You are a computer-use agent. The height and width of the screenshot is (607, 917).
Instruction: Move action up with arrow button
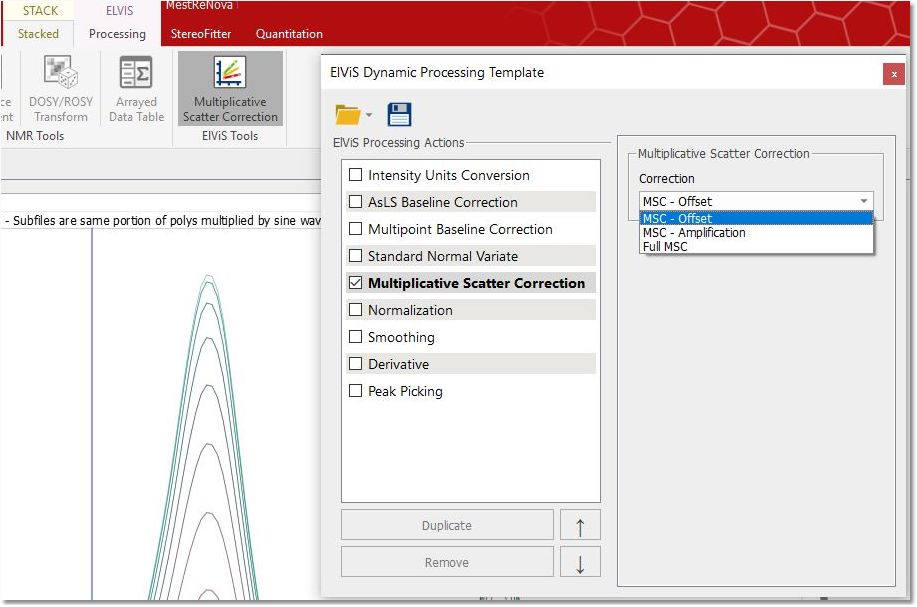pyautogui.click(x=580, y=525)
